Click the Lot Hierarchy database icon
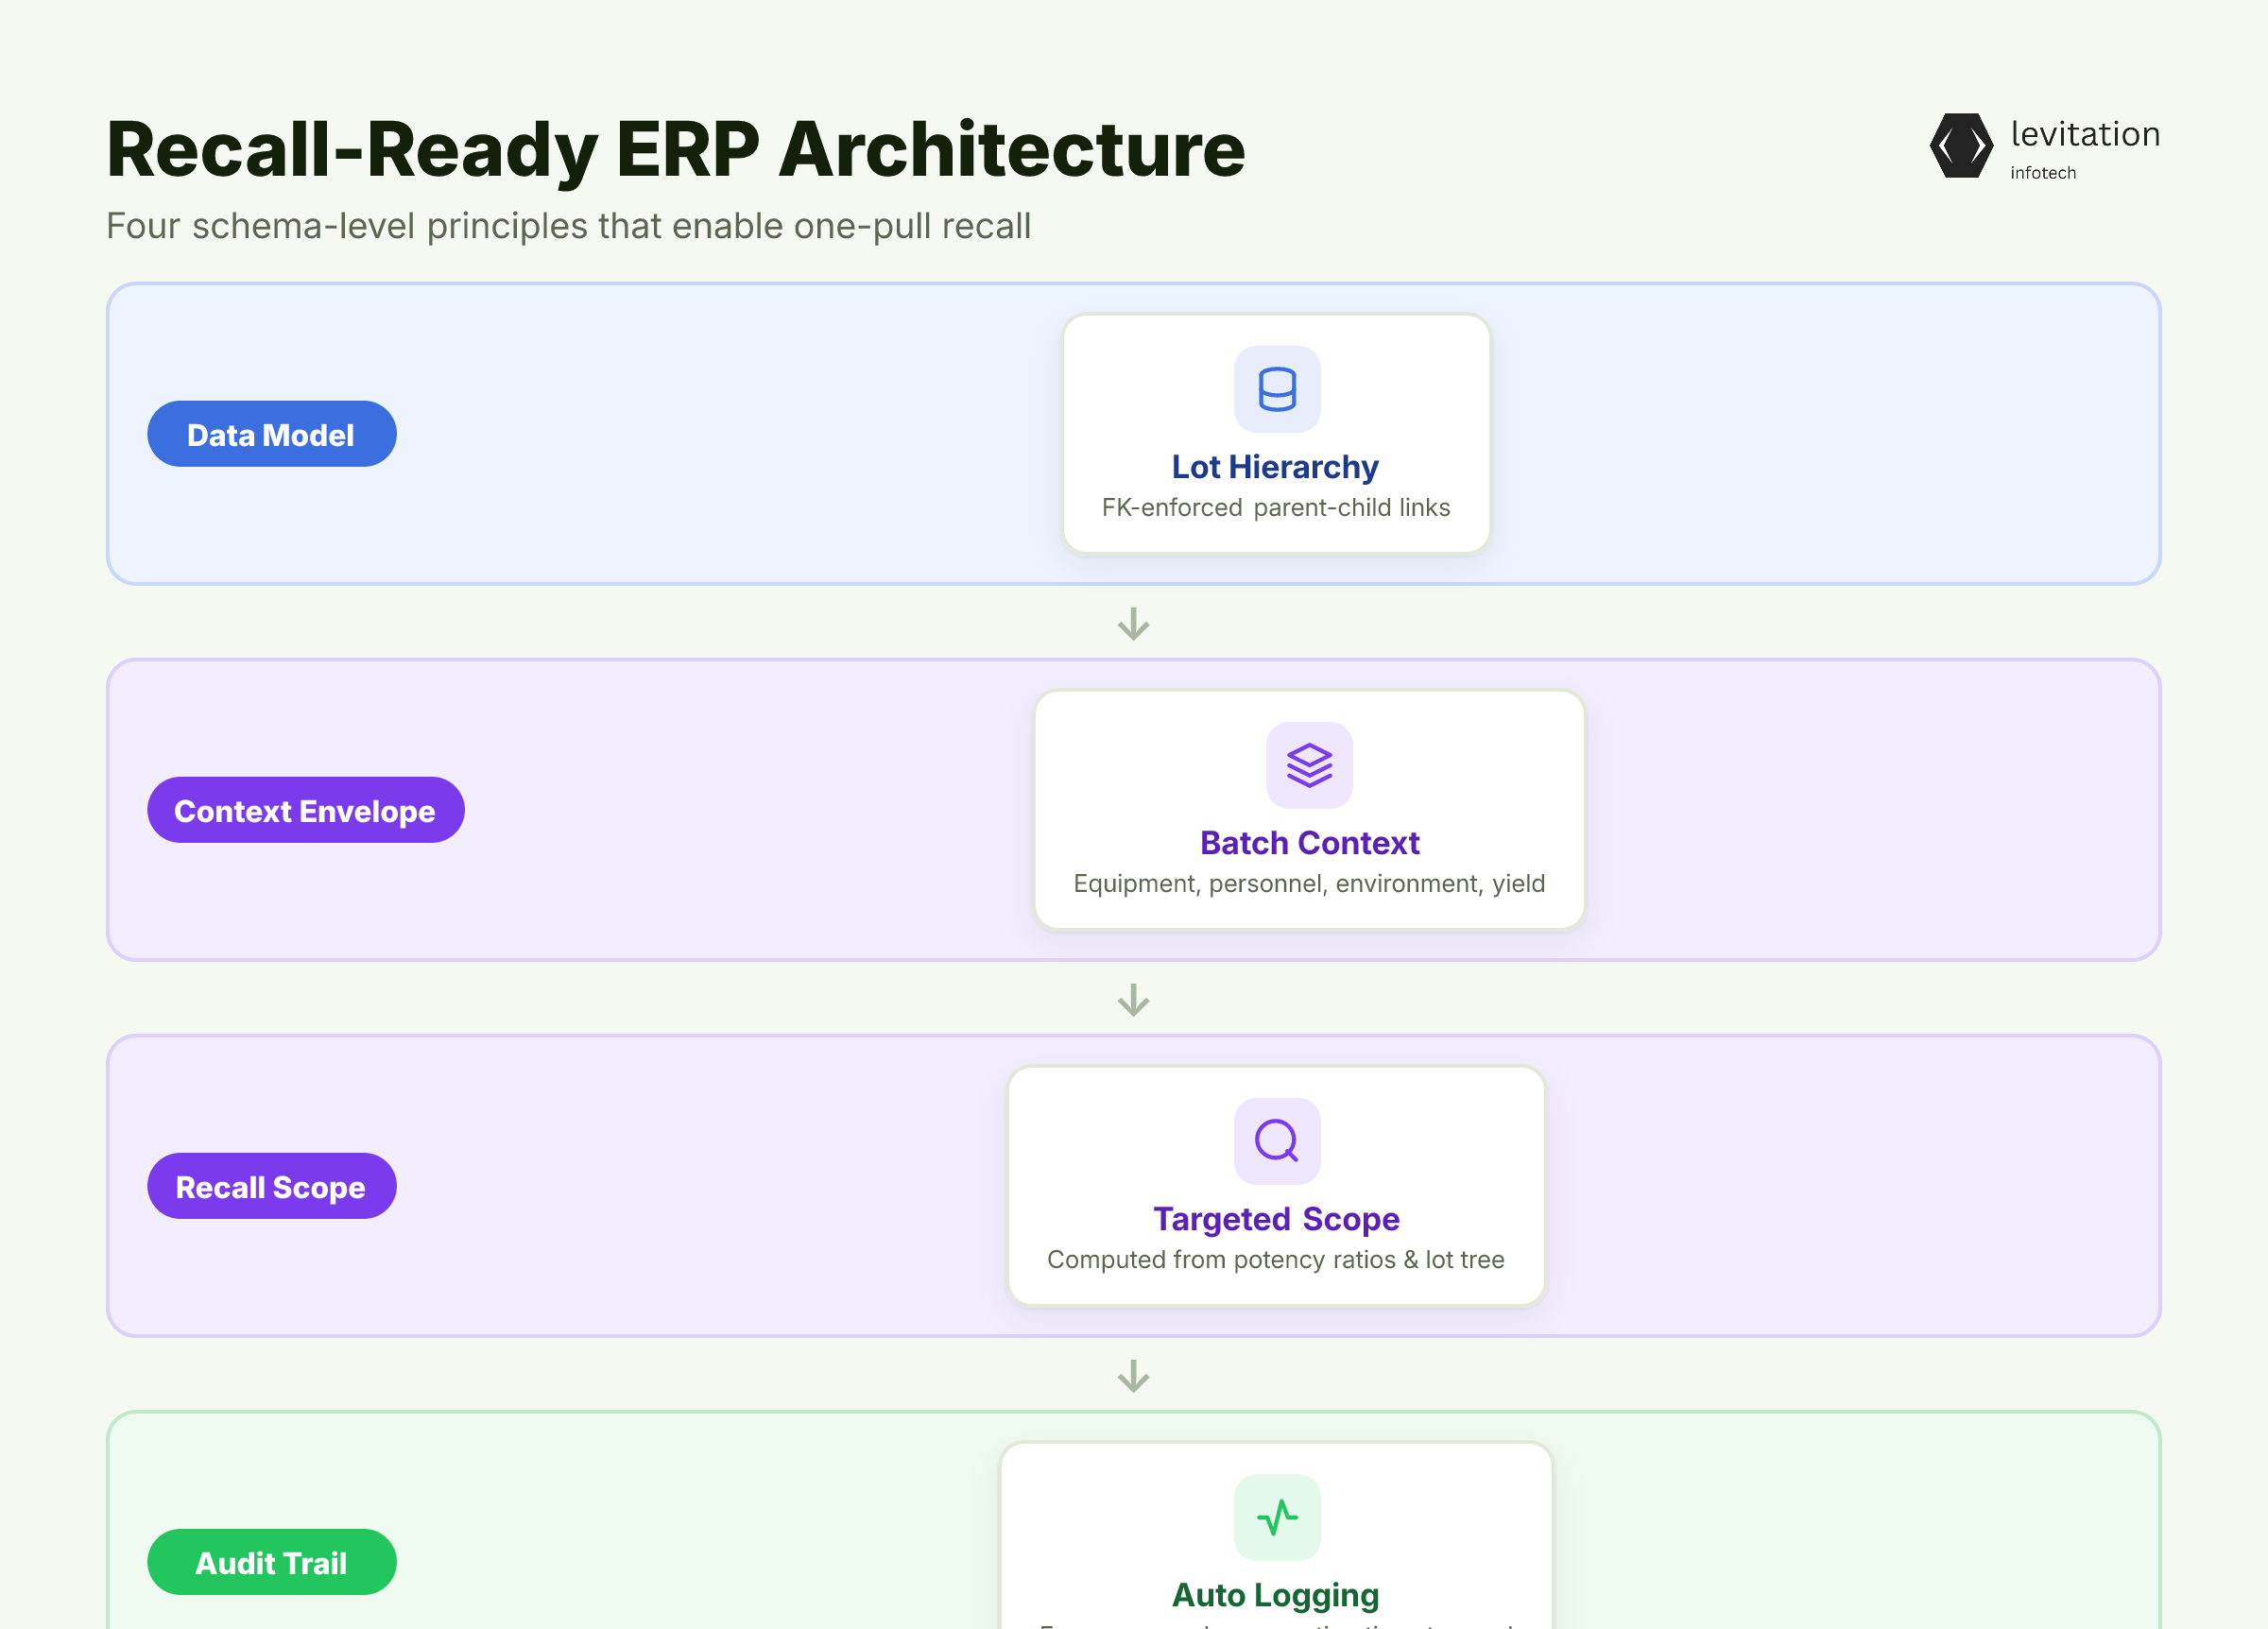This screenshot has width=2268, height=1629. click(x=1277, y=389)
